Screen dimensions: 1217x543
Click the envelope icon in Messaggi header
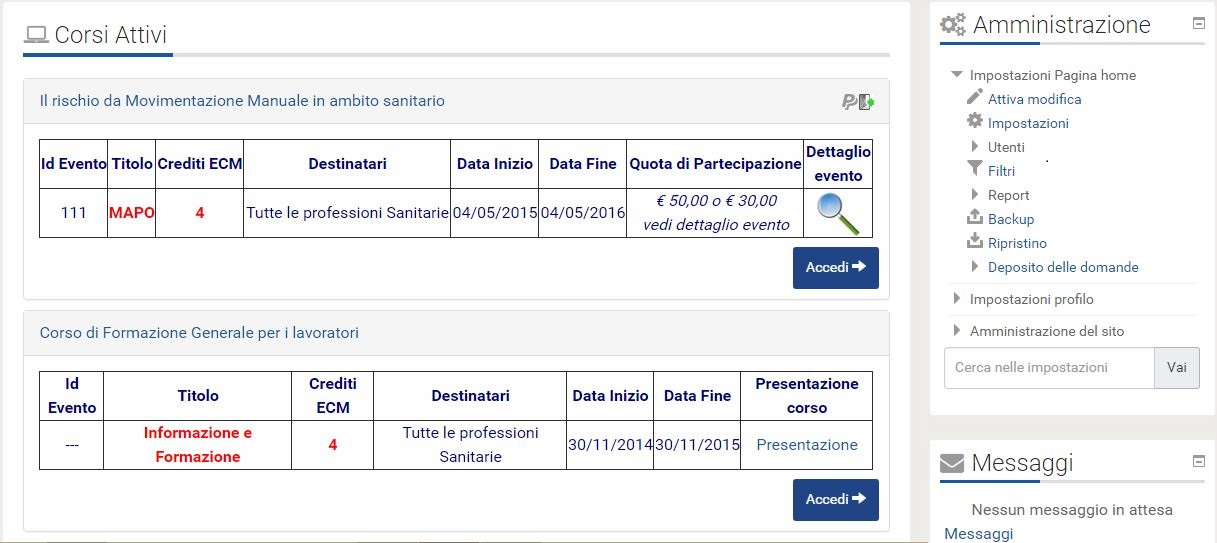pyautogui.click(x=953, y=463)
